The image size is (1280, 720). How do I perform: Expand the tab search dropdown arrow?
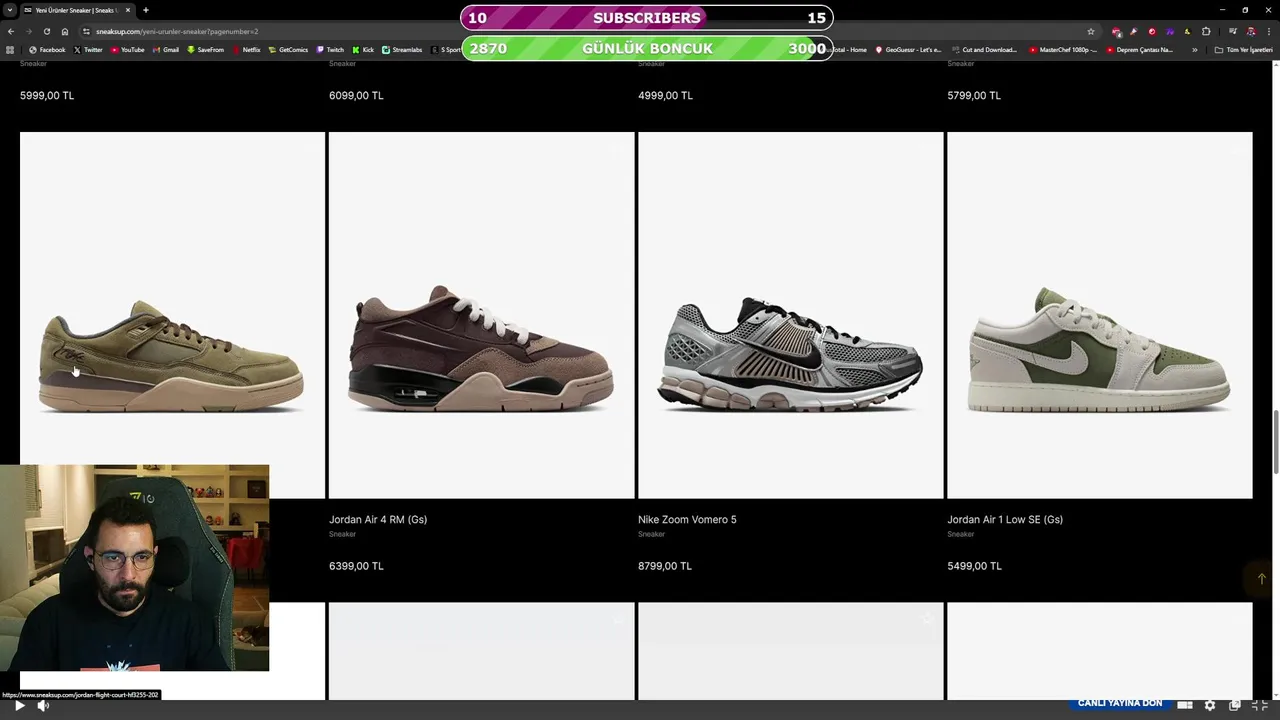tap(9, 10)
